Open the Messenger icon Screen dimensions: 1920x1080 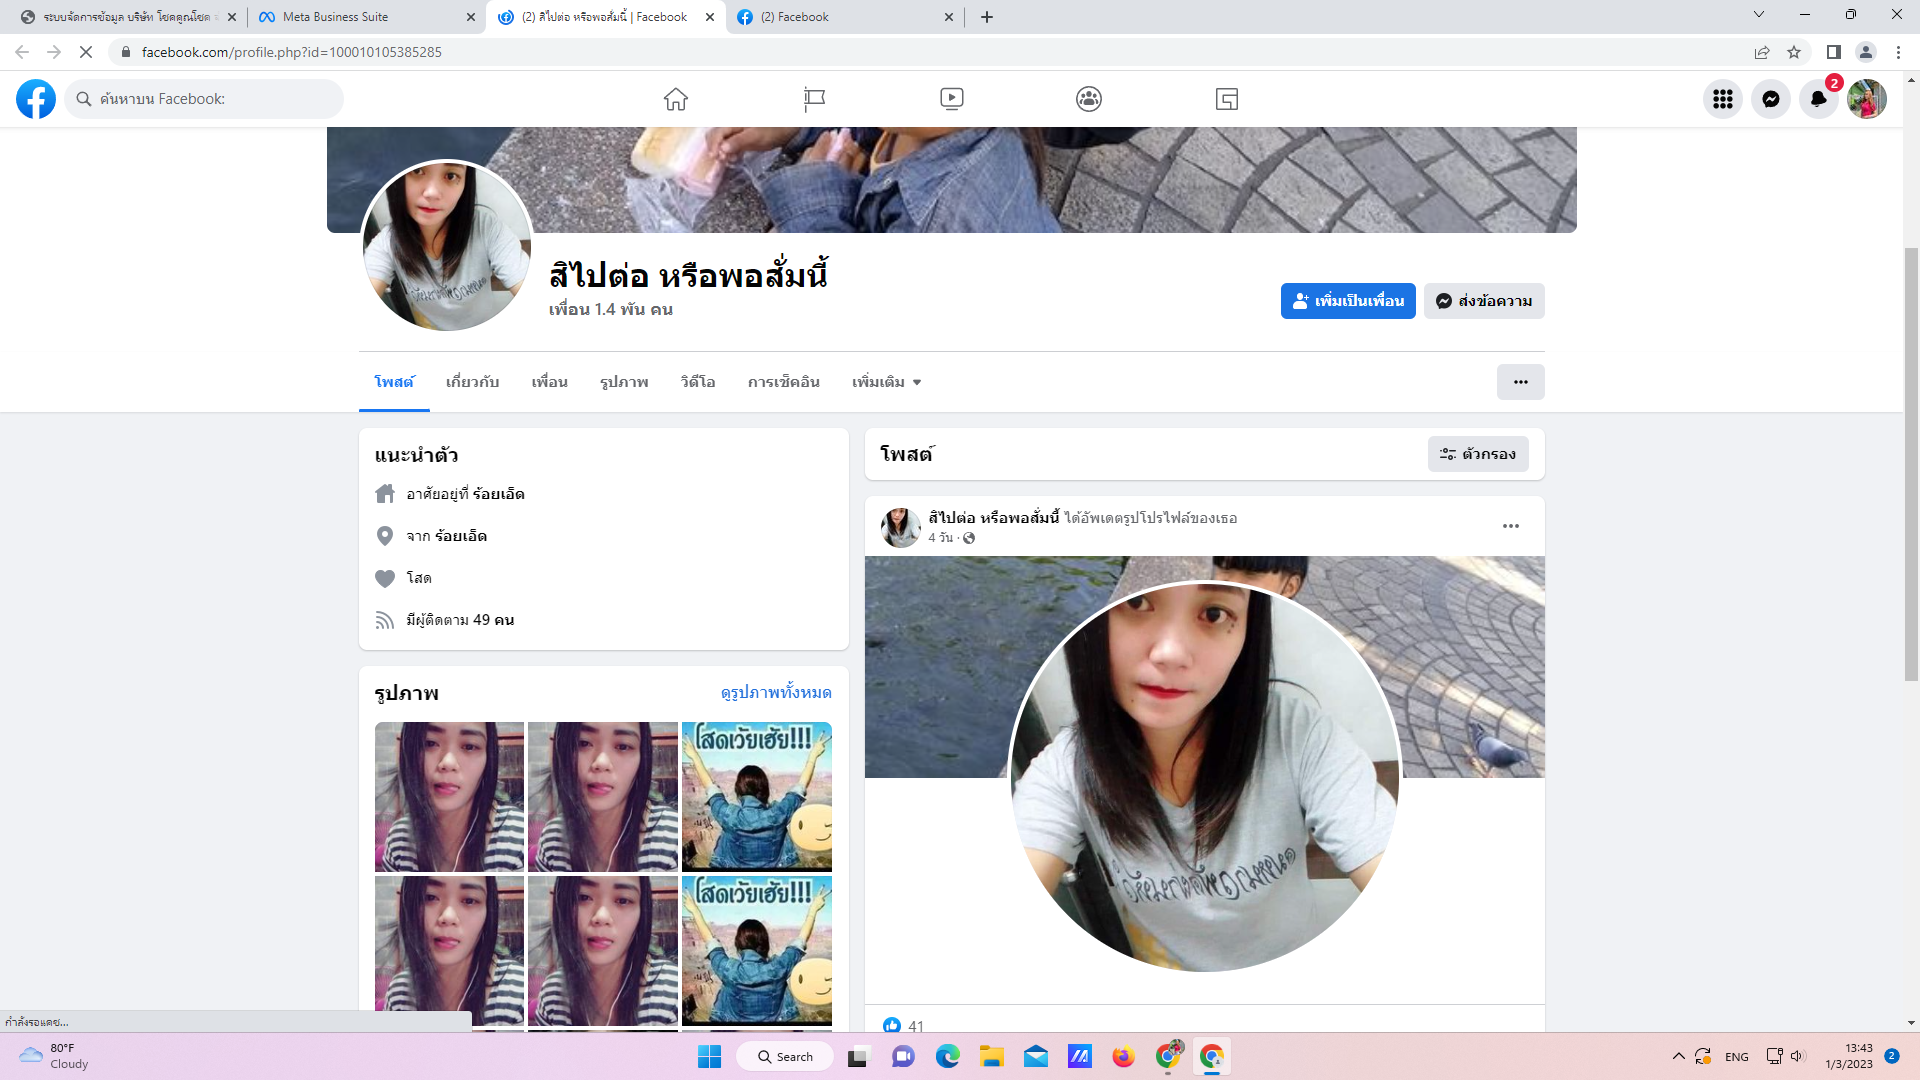[x=1770, y=99]
